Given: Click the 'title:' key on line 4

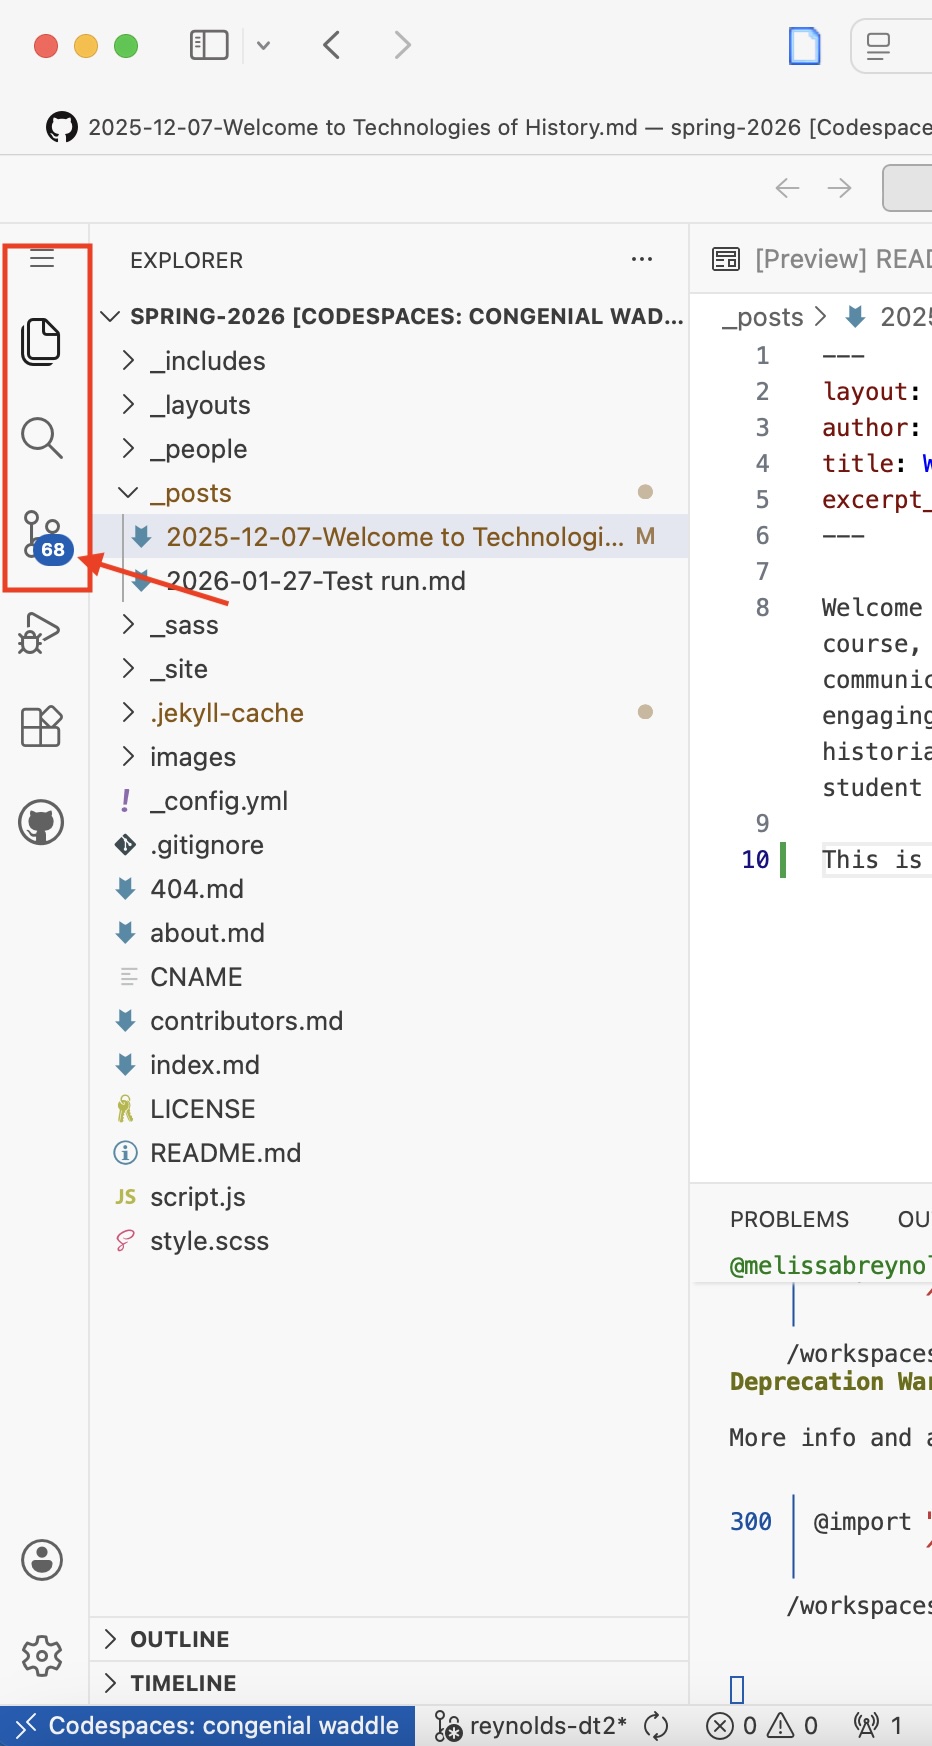Looking at the screenshot, I should [864, 463].
